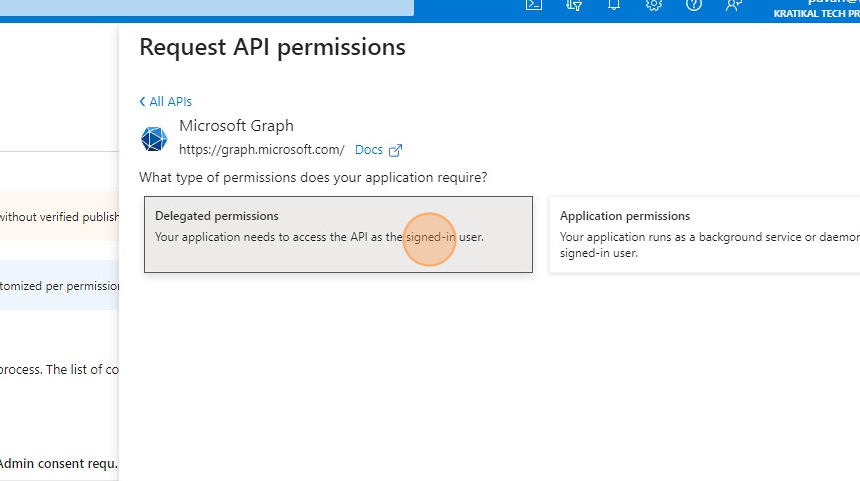The image size is (860, 481).
Task: Select the Application permissions card
Action: coord(704,234)
